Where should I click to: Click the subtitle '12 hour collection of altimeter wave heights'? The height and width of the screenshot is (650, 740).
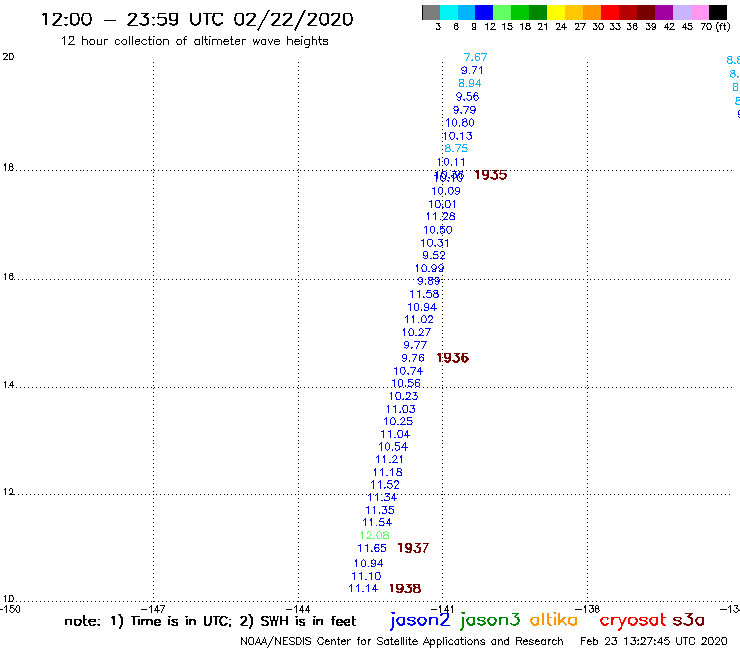tap(194, 41)
